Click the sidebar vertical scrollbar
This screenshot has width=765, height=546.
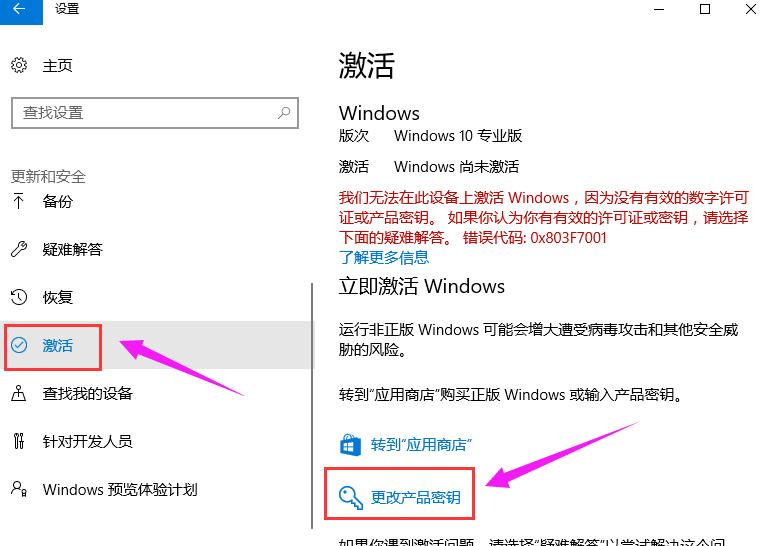[x=312, y=405]
